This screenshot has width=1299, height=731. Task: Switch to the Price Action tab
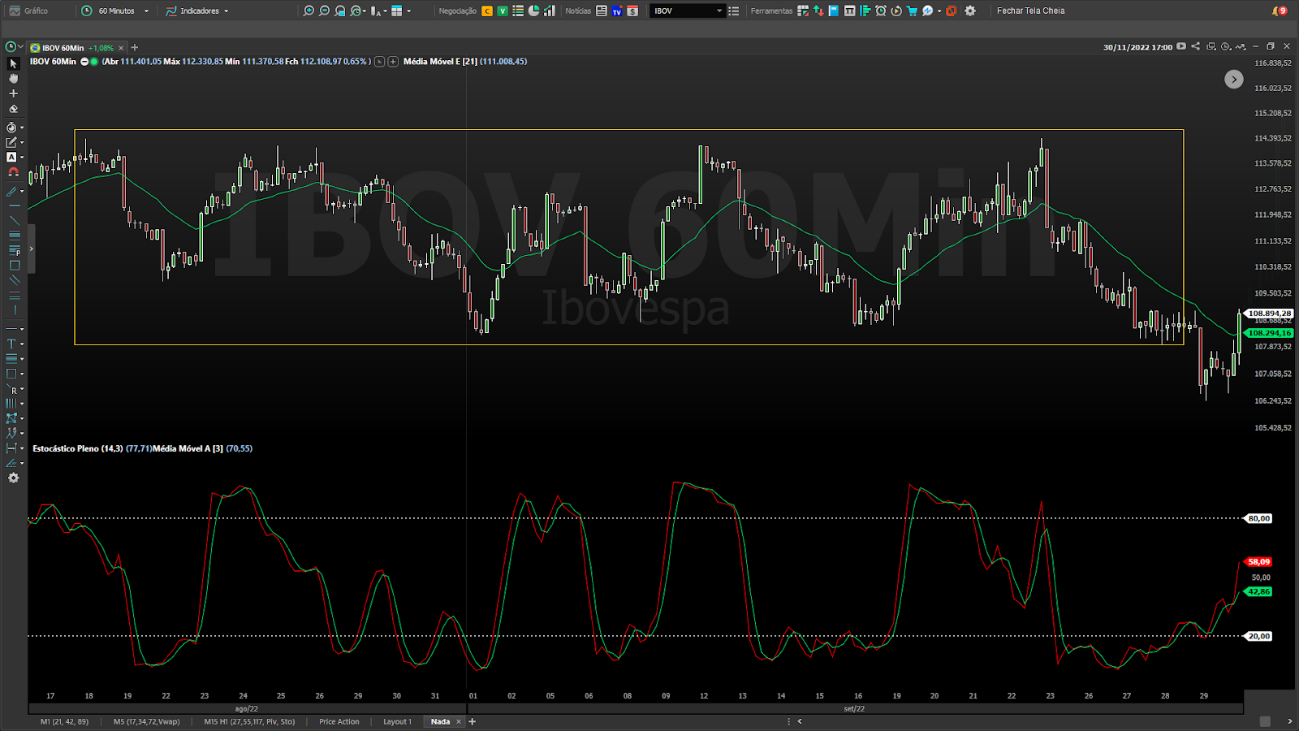click(339, 721)
